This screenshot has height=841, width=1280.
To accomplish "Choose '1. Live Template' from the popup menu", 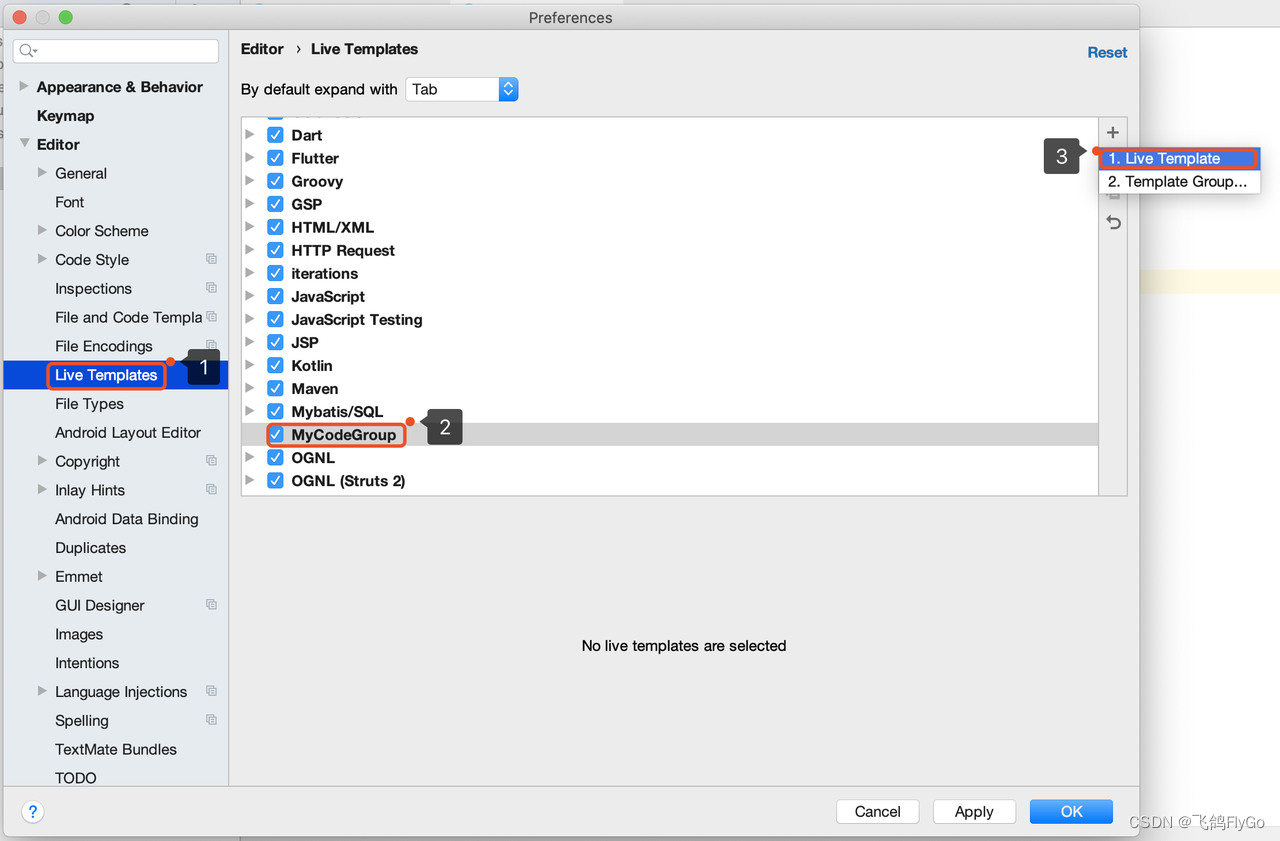I will 1179,158.
